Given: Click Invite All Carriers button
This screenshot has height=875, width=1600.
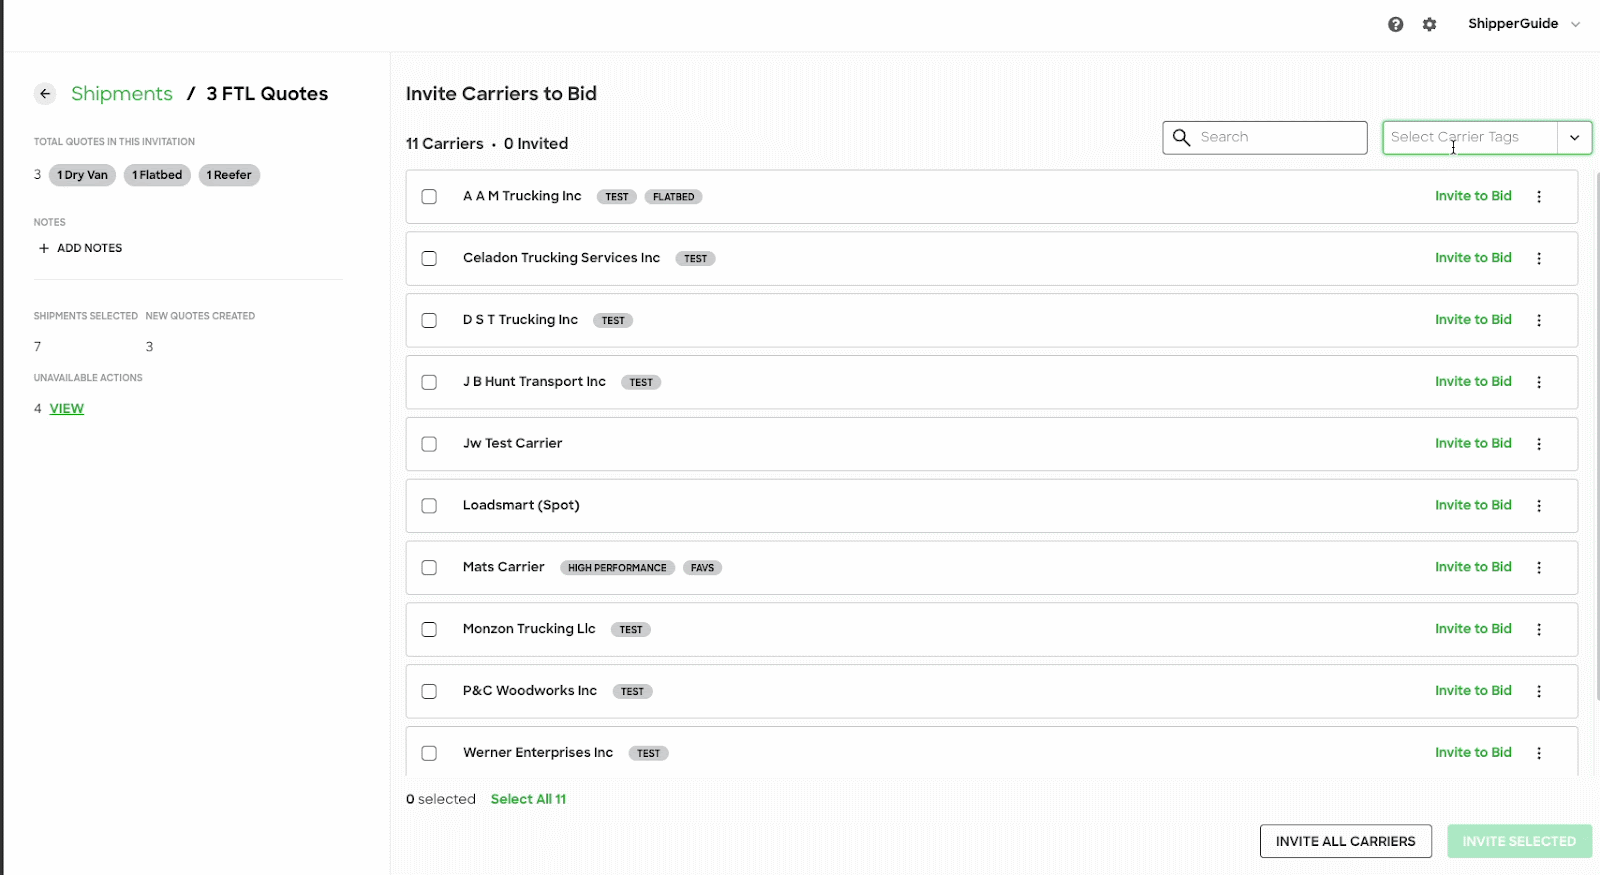Looking at the screenshot, I should click(1345, 841).
